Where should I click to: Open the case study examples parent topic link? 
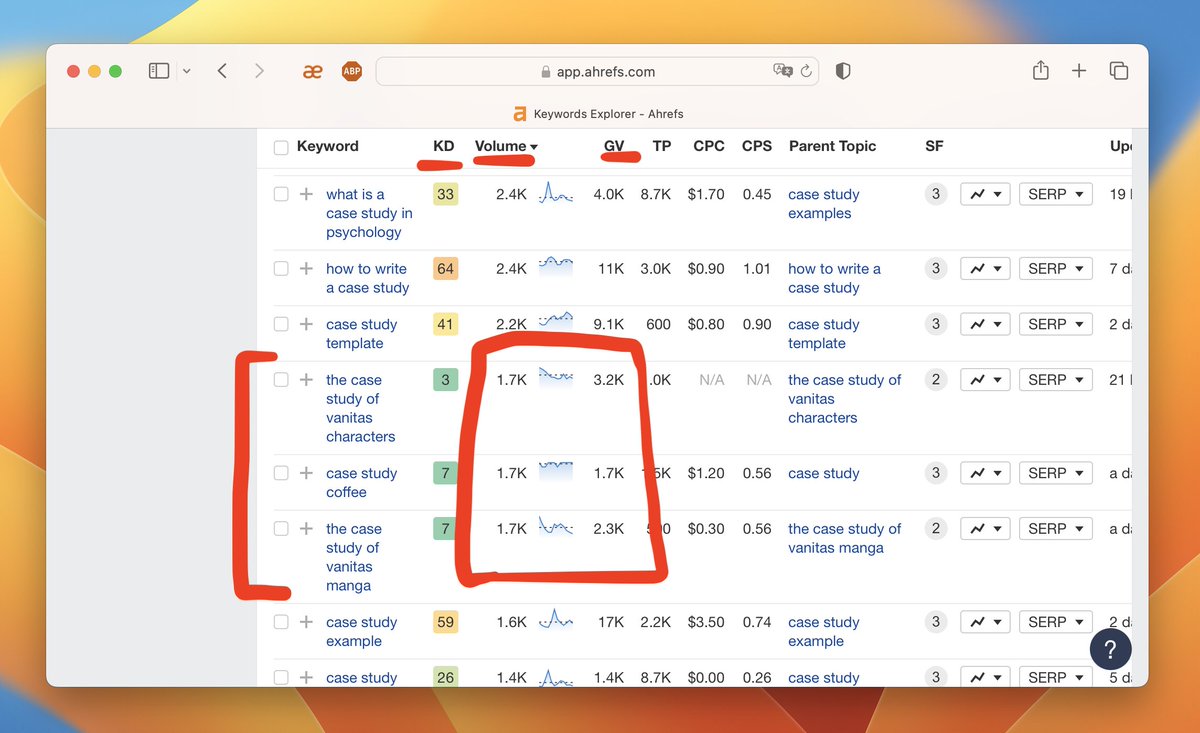pyautogui.click(x=823, y=204)
